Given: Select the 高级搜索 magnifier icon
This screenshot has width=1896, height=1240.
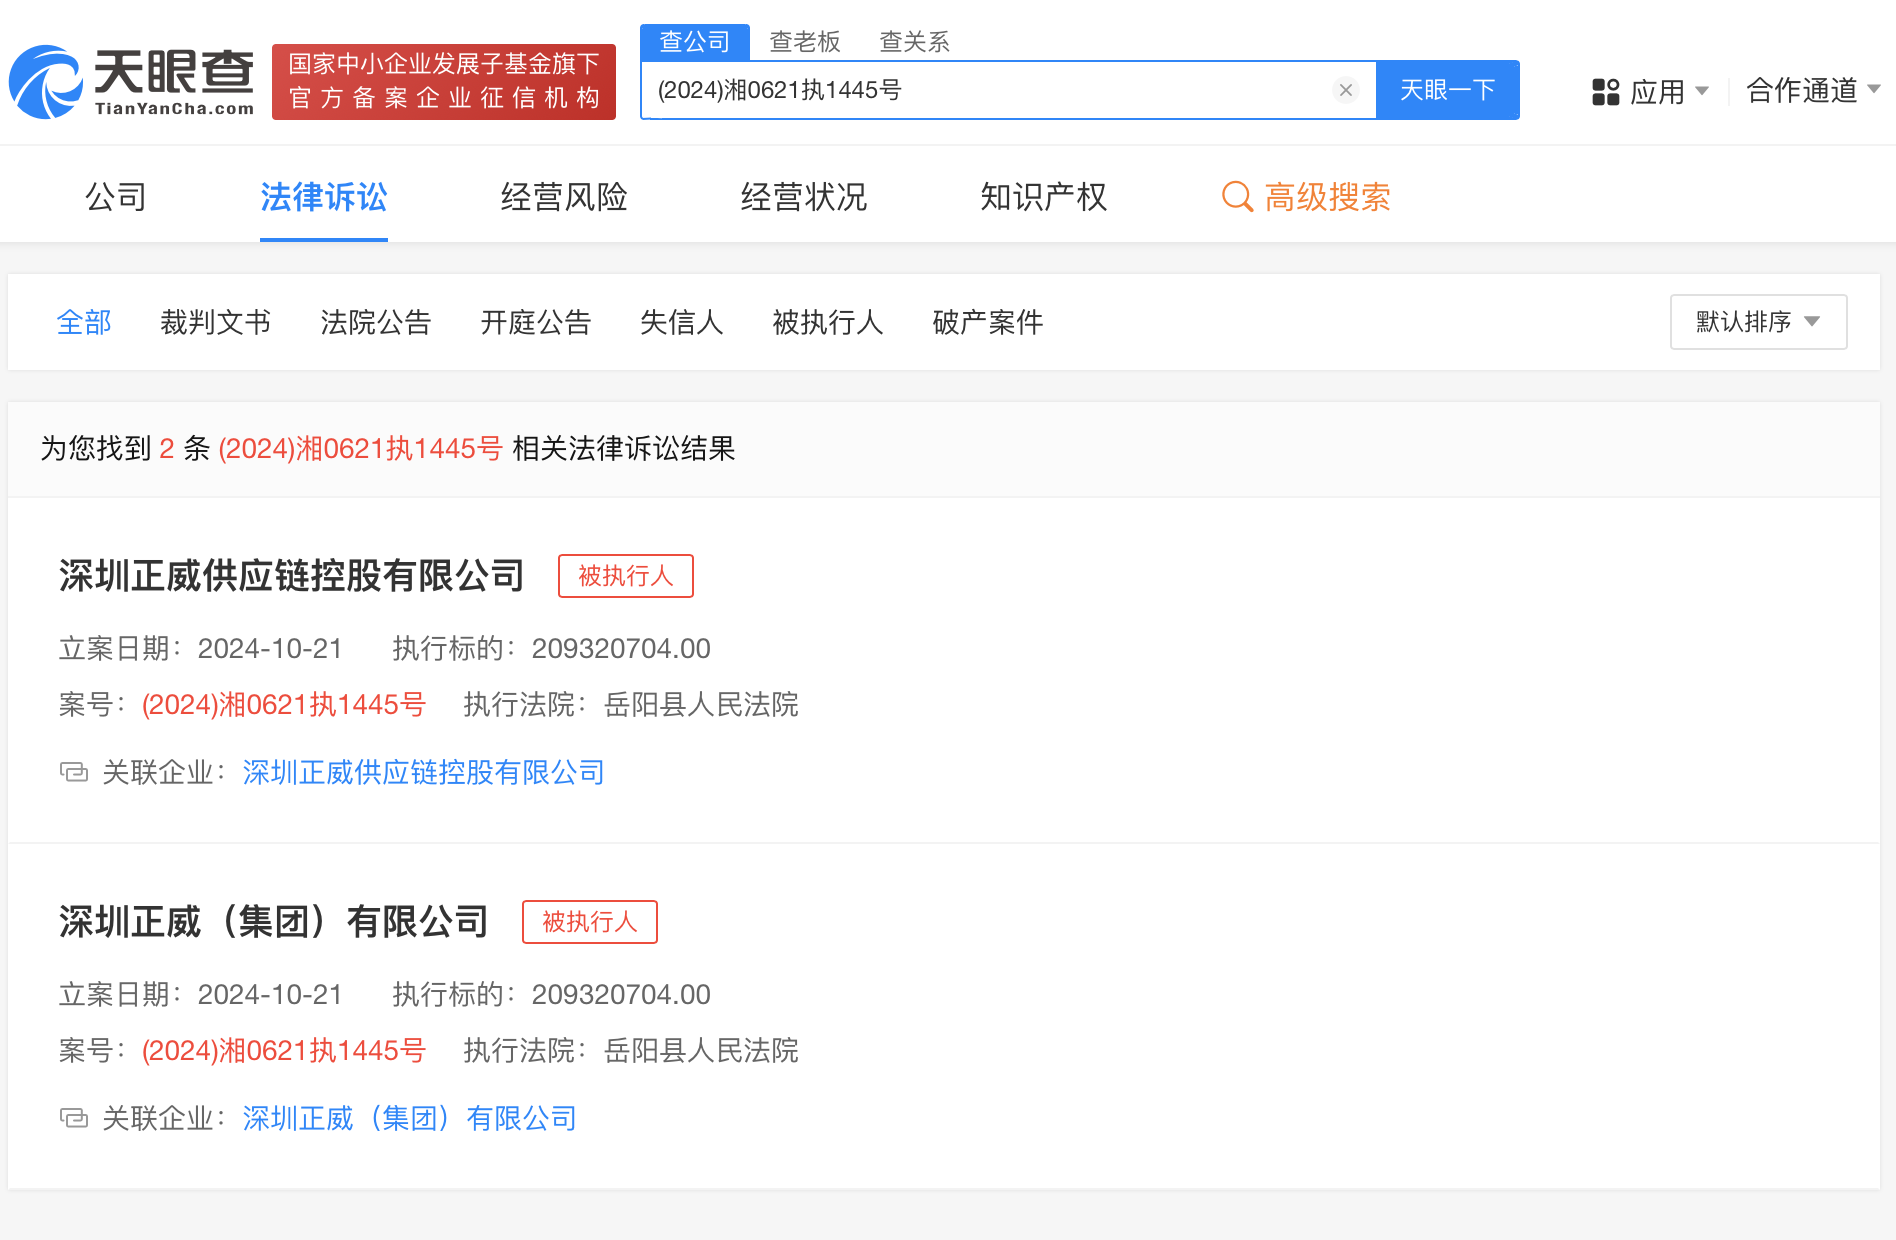Looking at the screenshot, I should click(1237, 197).
